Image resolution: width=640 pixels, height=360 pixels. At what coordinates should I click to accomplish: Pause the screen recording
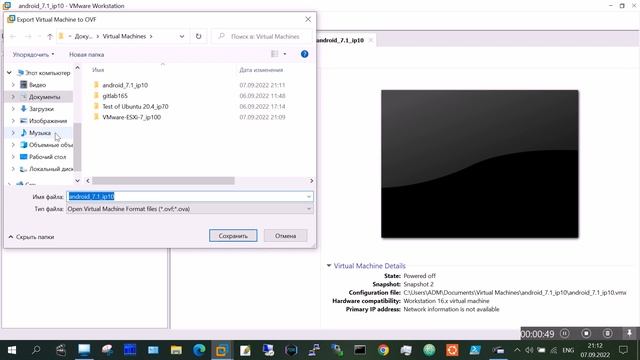(564, 333)
